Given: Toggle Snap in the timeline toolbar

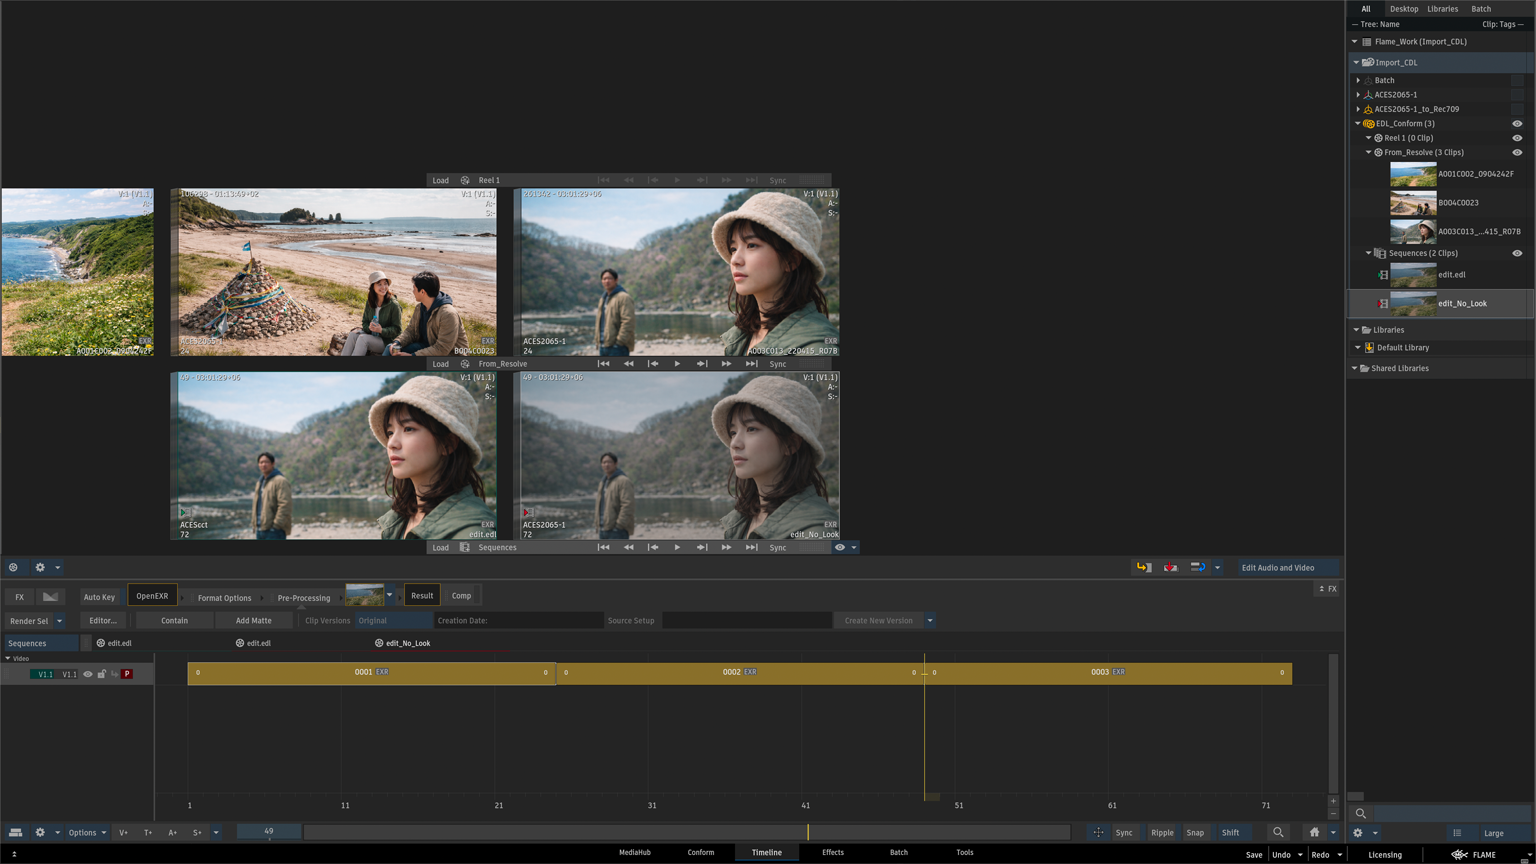Looking at the screenshot, I should point(1195,832).
